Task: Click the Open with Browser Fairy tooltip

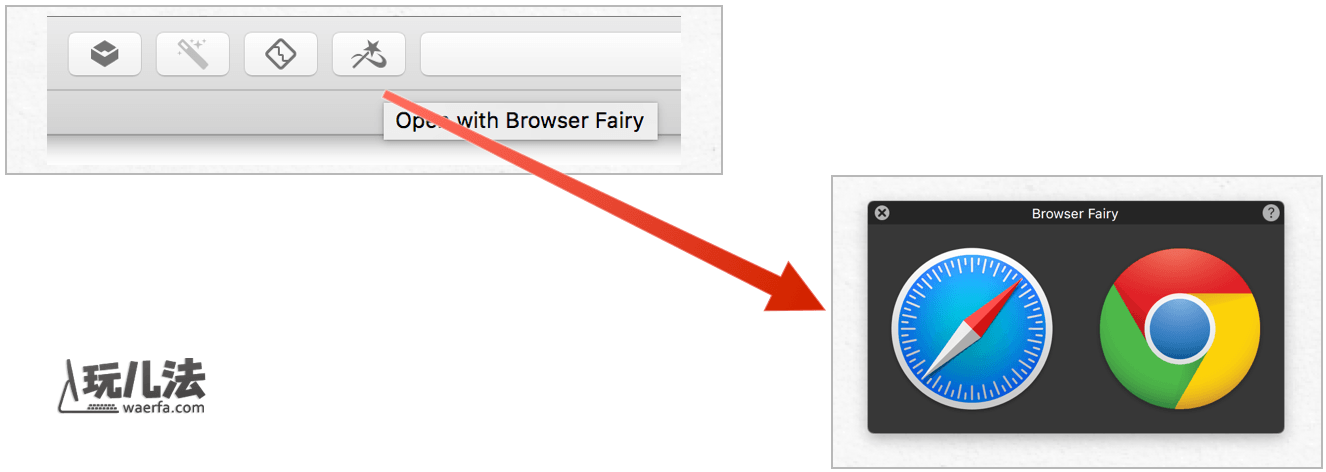Action: pyautogui.click(x=521, y=121)
